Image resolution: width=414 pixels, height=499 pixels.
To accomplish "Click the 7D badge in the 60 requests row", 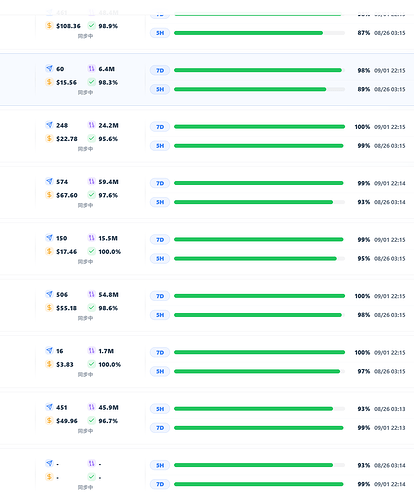I will pos(160,70).
